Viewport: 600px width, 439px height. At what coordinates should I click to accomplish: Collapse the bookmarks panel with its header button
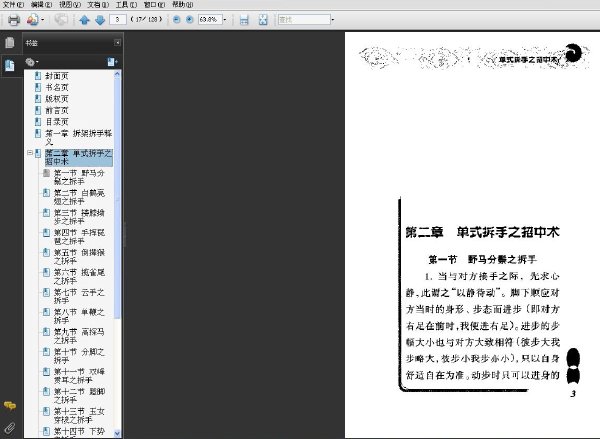[x=117, y=42]
